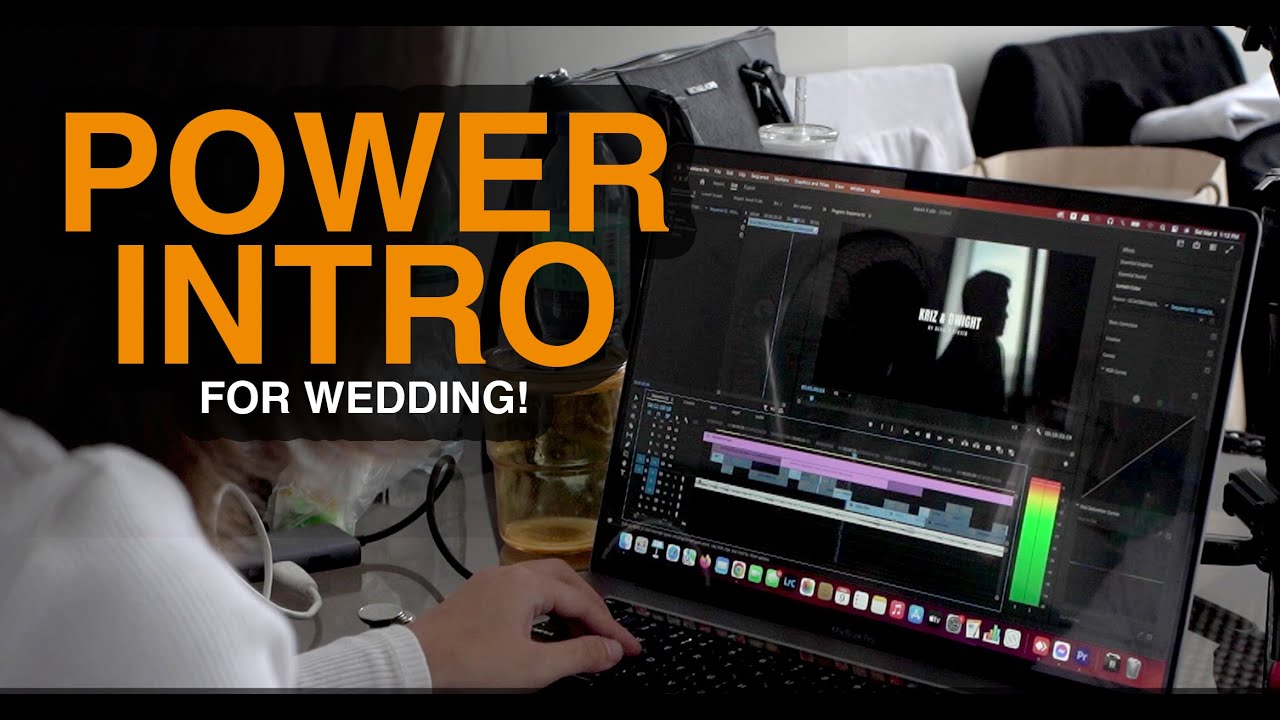Viewport: 1280px width, 720px height.
Task: Open App Store from the Dock
Action: pyautogui.click(x=916, y=613)
